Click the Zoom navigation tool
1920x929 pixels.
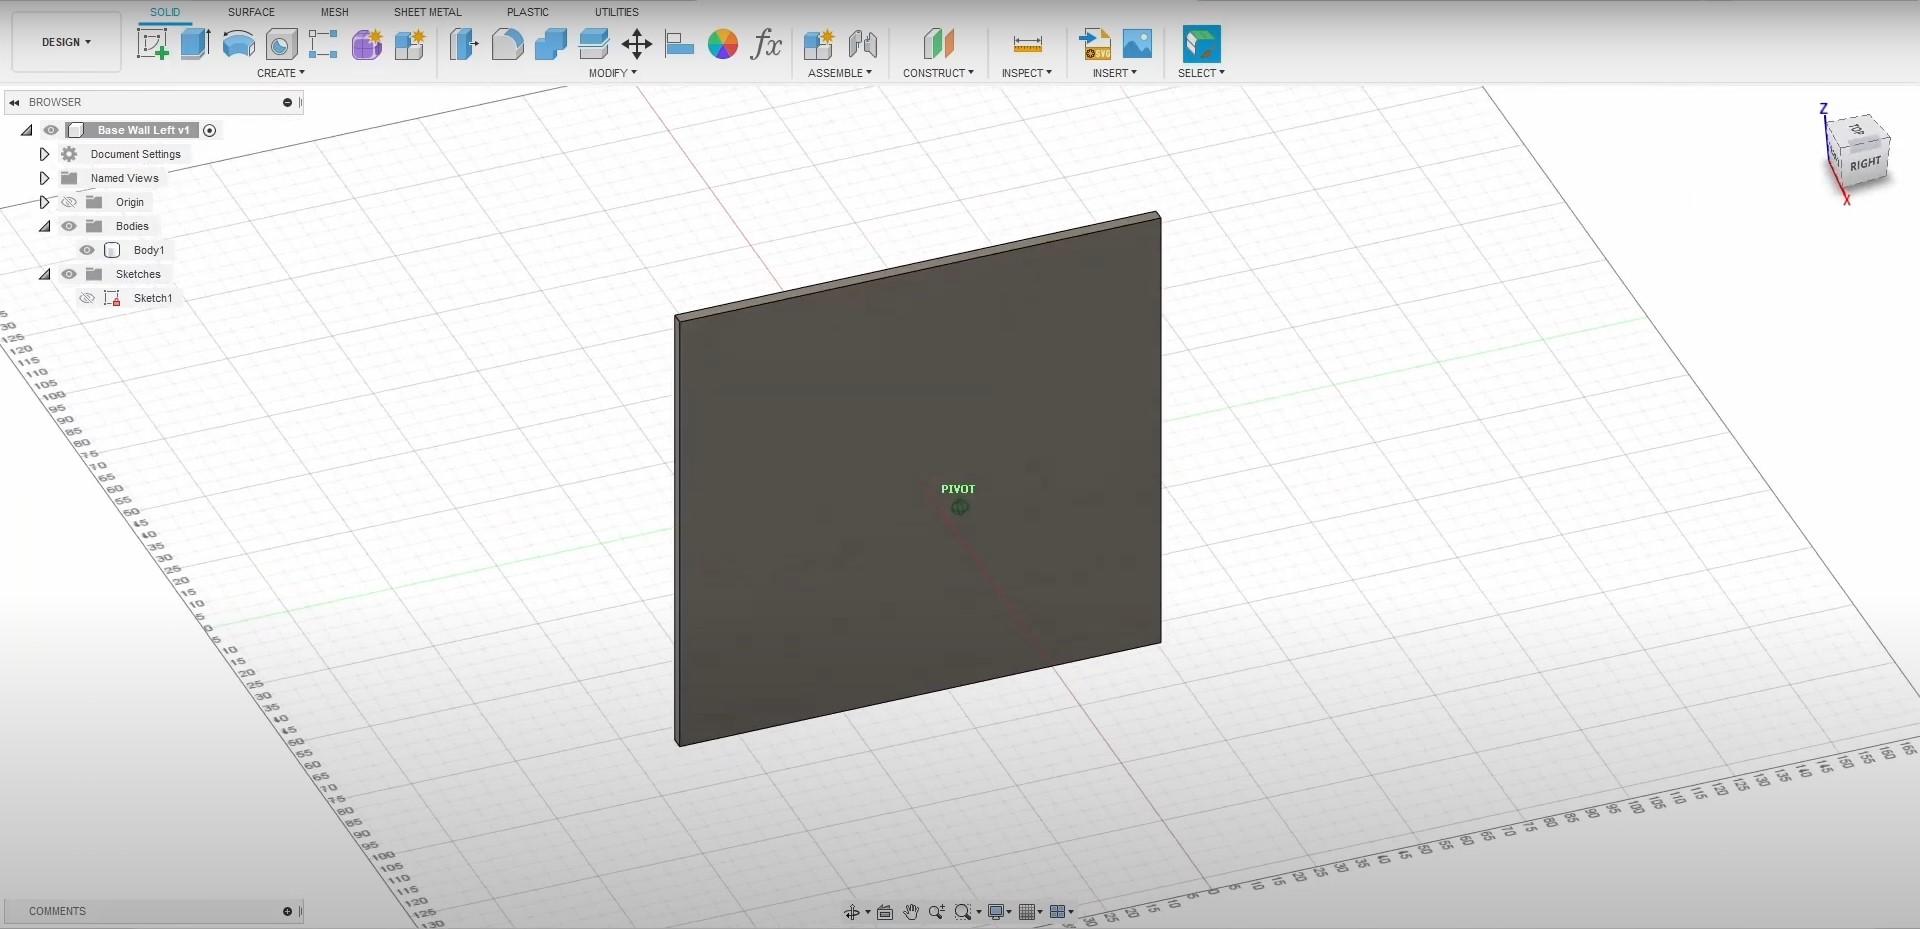click(936, 912)
